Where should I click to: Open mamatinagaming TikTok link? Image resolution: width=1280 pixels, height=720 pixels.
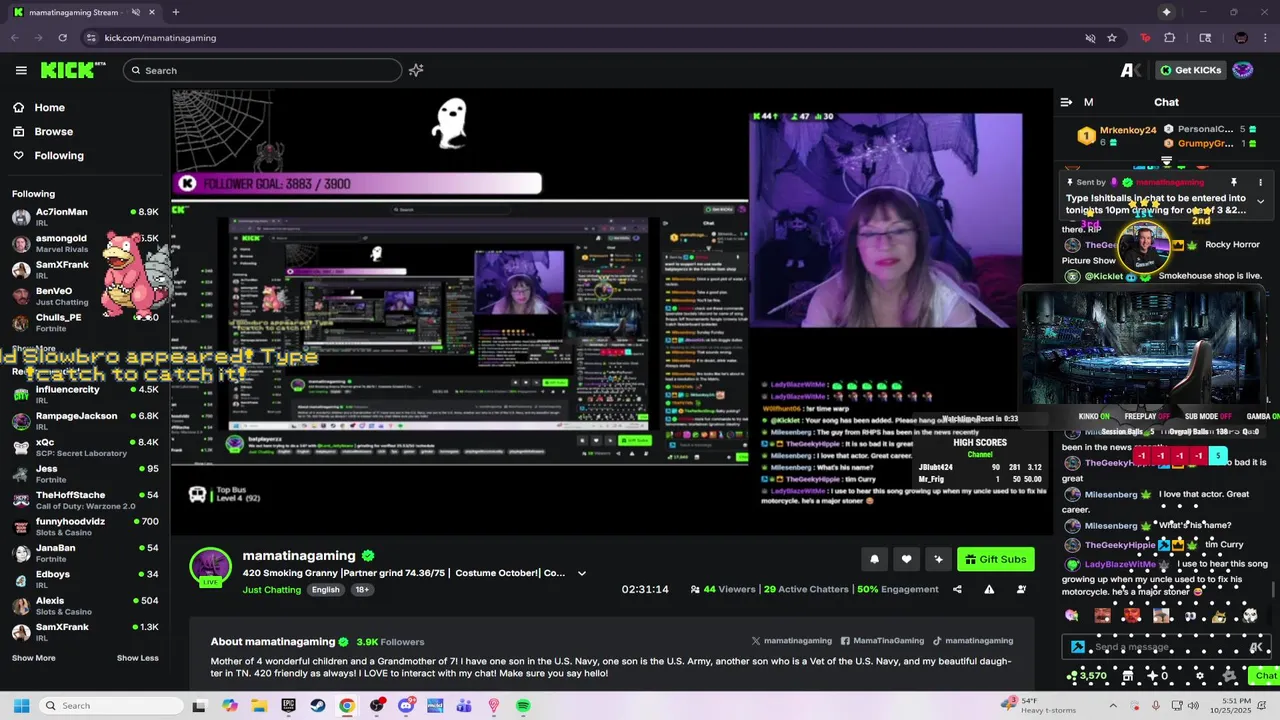click(x=973, y=641)
